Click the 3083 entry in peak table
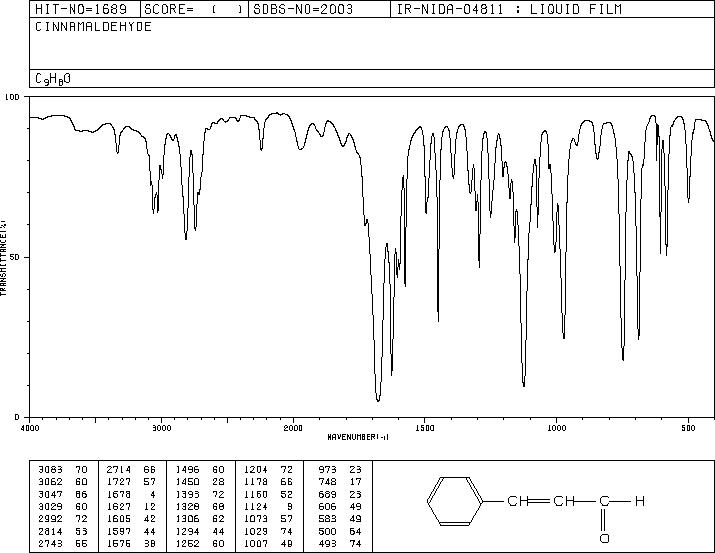This screenshot has width=715, height=553. (50, 469)
